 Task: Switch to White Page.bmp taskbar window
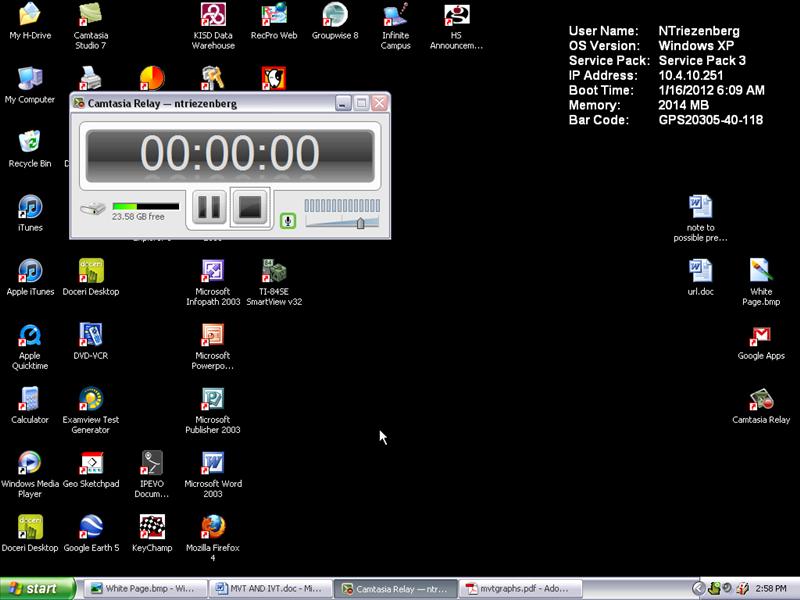tap(145, 589)
